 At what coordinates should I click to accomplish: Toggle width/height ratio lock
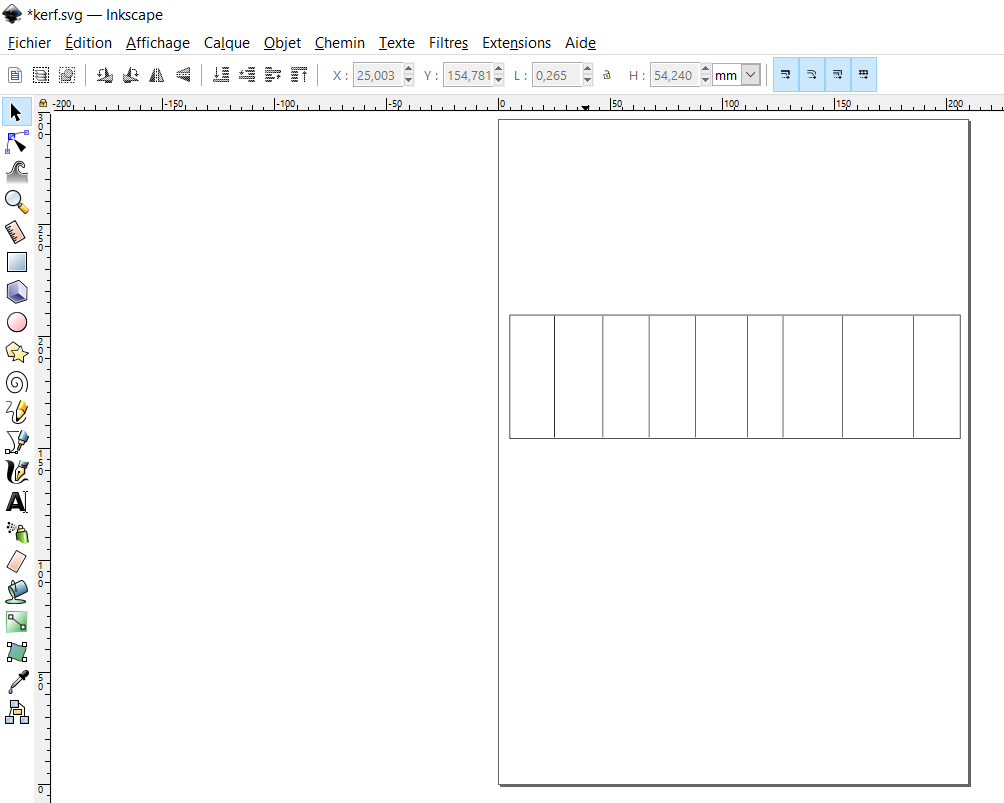coord(607,75)
